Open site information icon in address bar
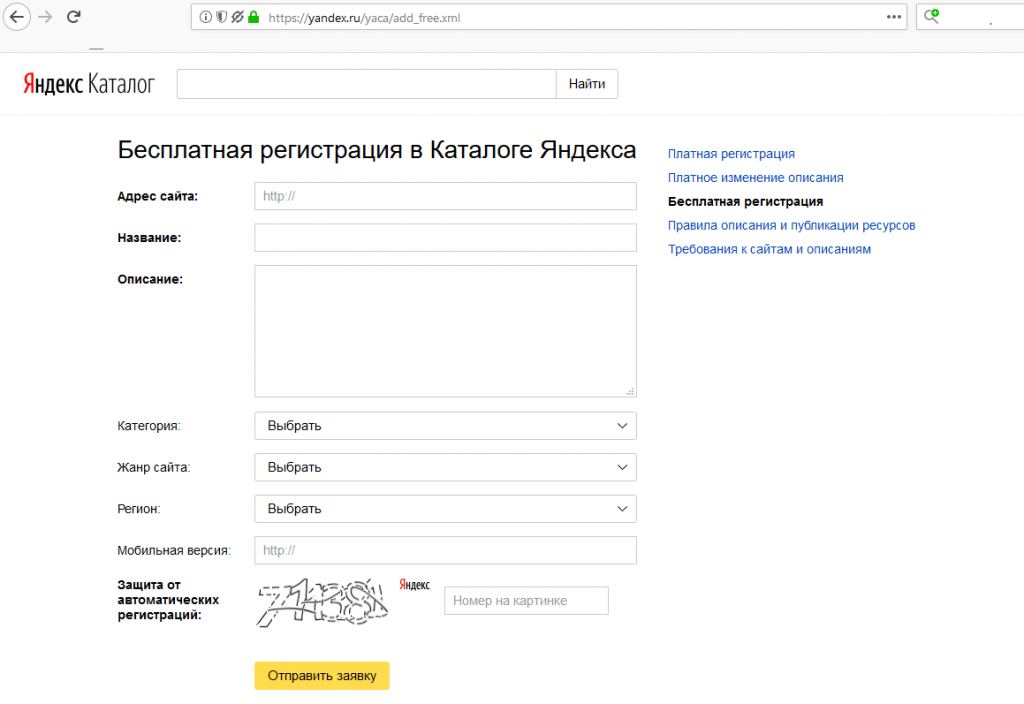This screenshot has height=704, width=1024. (x=206, y=18)
